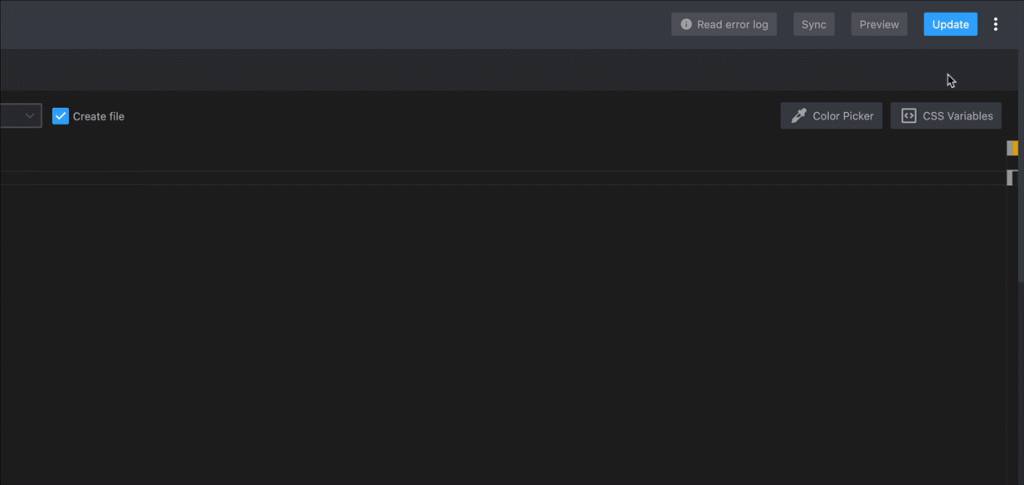Click the info icon beside Read error log
This screenshot has height=485, width=1024.
point(686,24)
